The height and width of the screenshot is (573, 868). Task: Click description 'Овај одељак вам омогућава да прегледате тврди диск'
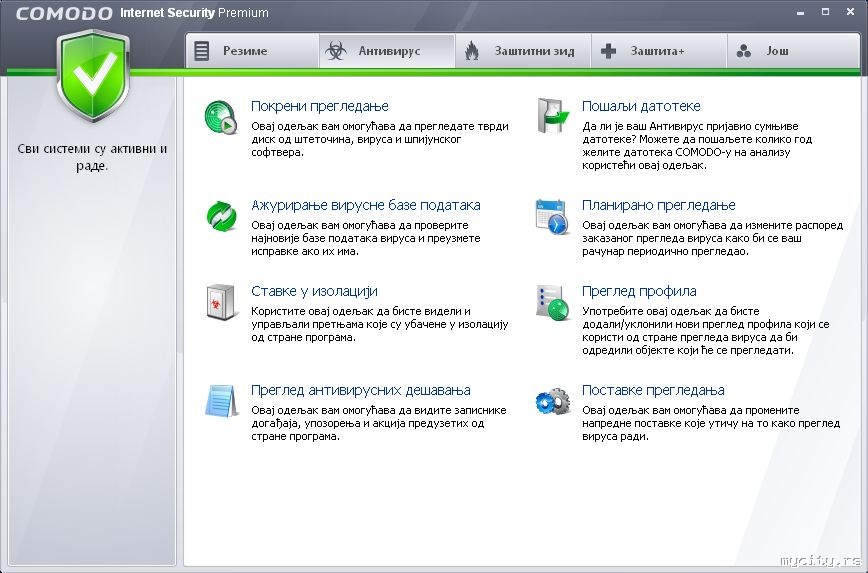[380, 139]
